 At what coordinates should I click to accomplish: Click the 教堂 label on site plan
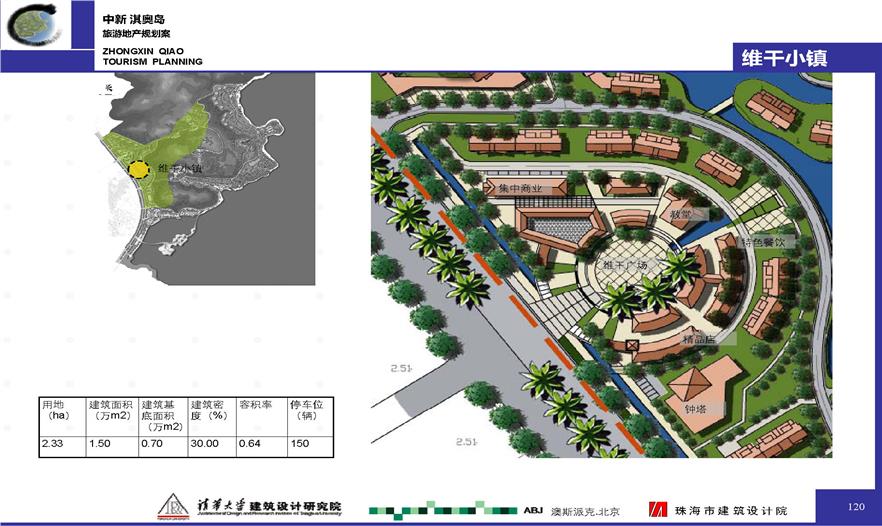[x=682, y=214]
